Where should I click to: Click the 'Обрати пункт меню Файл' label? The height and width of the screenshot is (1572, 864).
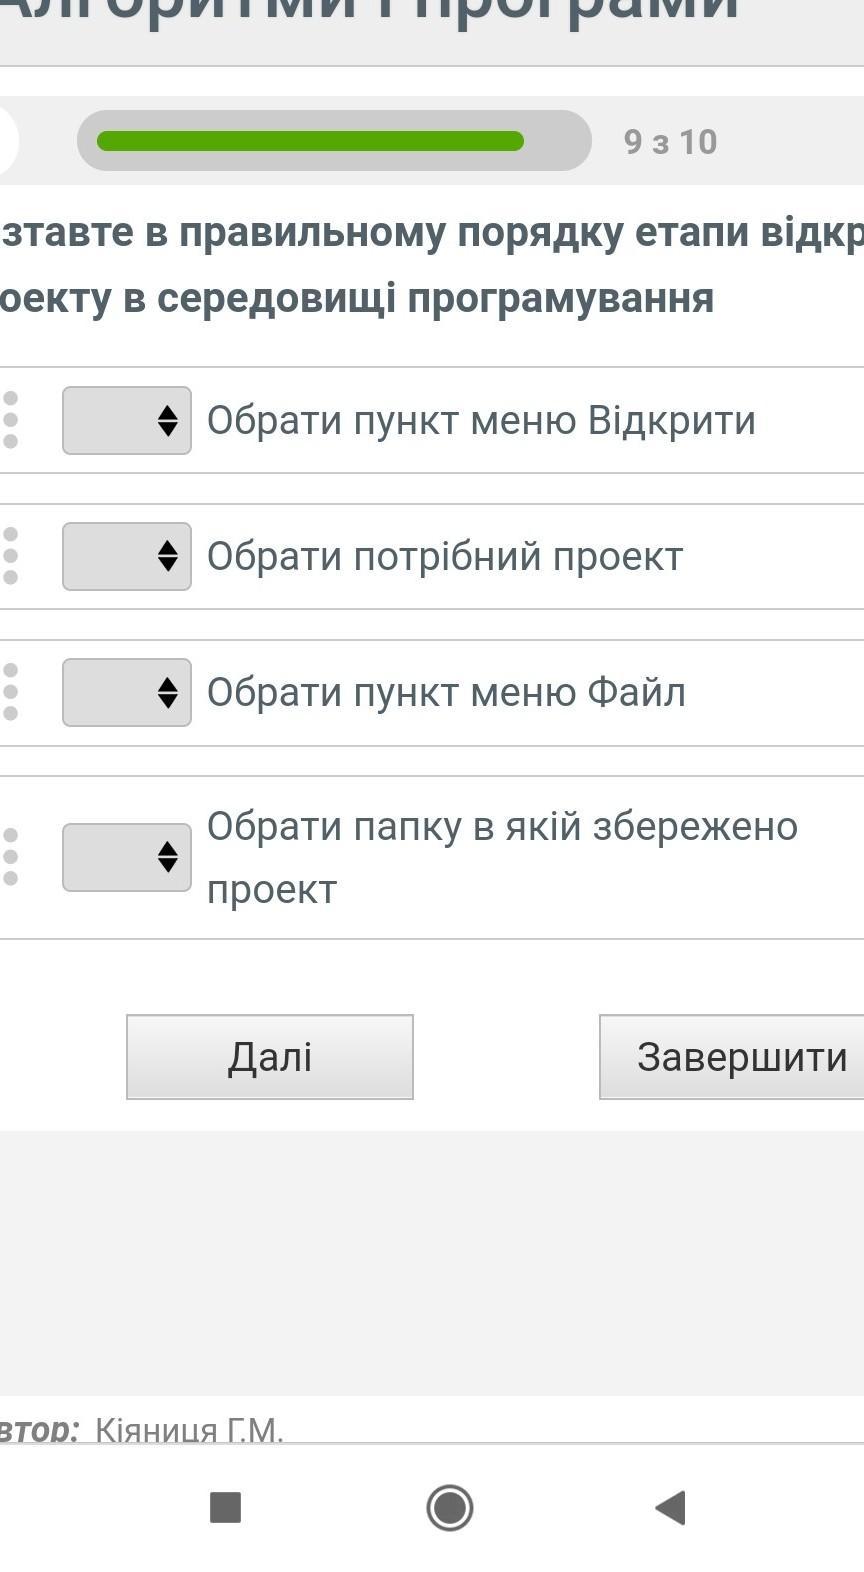tap(446, 692)
